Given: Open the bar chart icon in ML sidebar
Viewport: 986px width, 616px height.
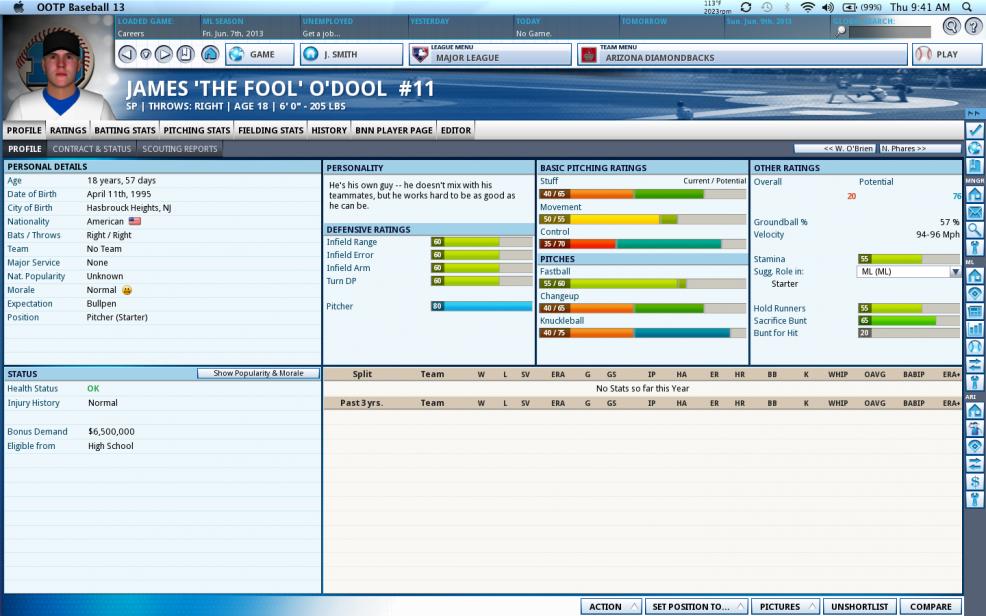Looking at the screenshot, I should click(975, 329).
